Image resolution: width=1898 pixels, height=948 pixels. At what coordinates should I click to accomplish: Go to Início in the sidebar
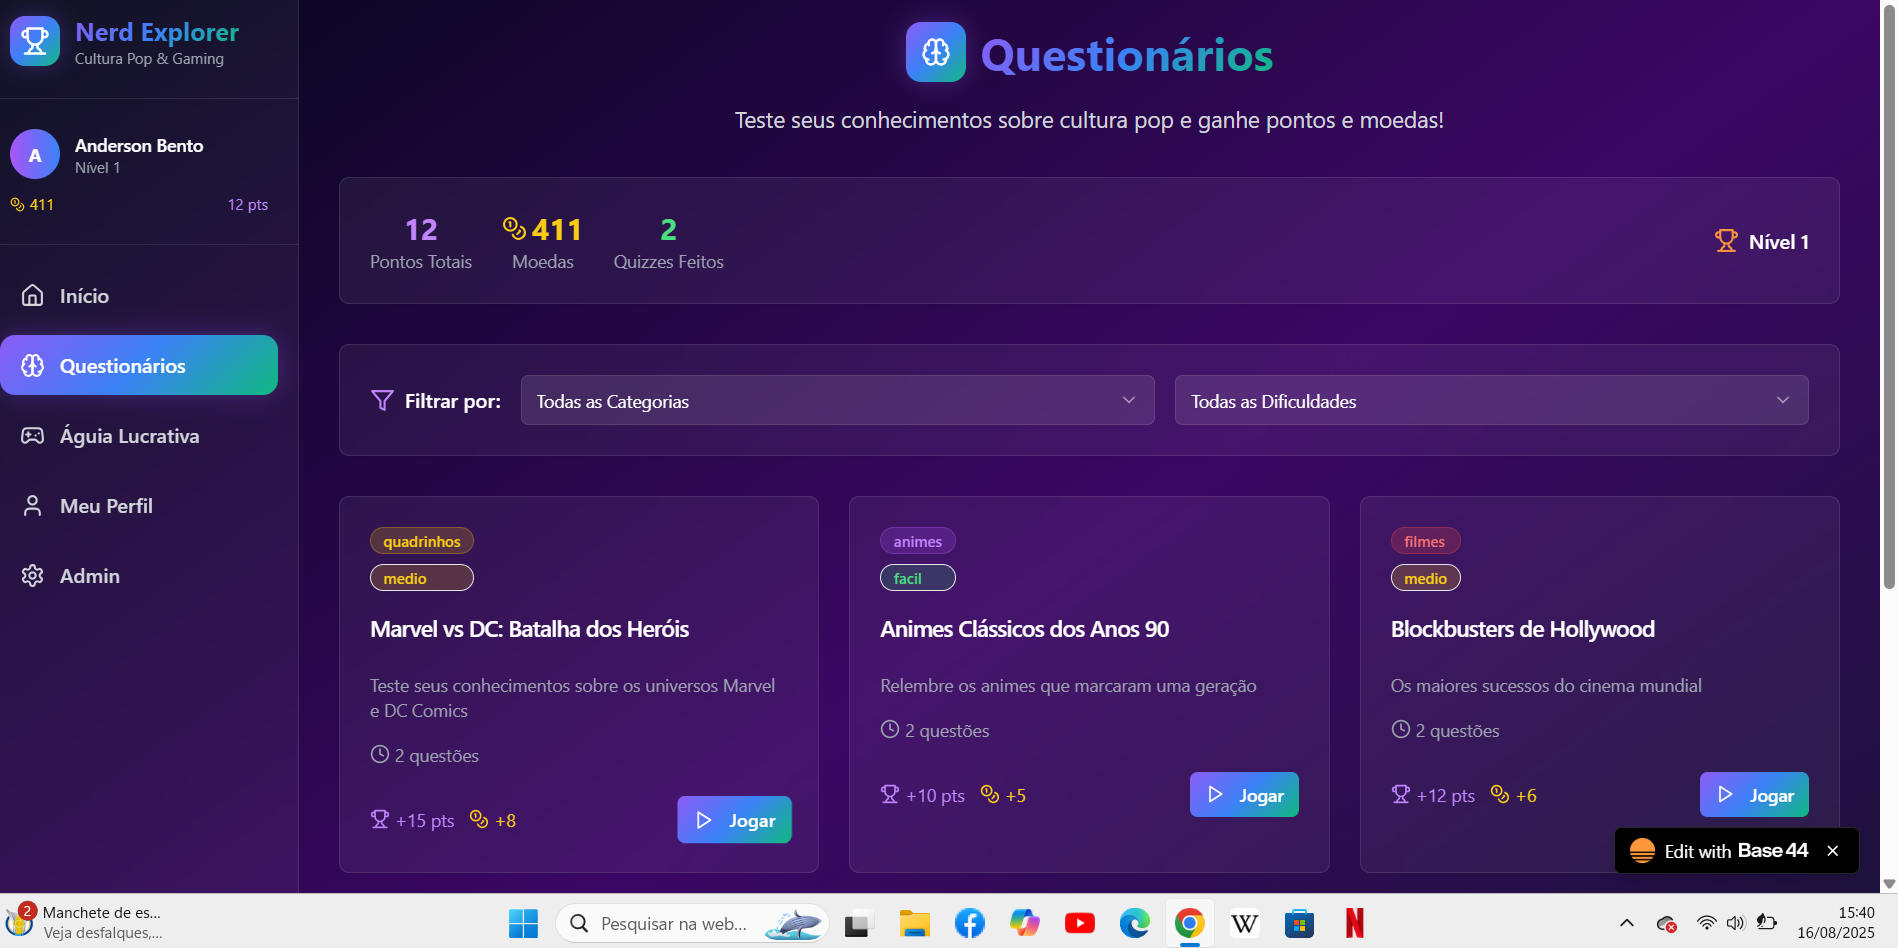click(84, 296)
